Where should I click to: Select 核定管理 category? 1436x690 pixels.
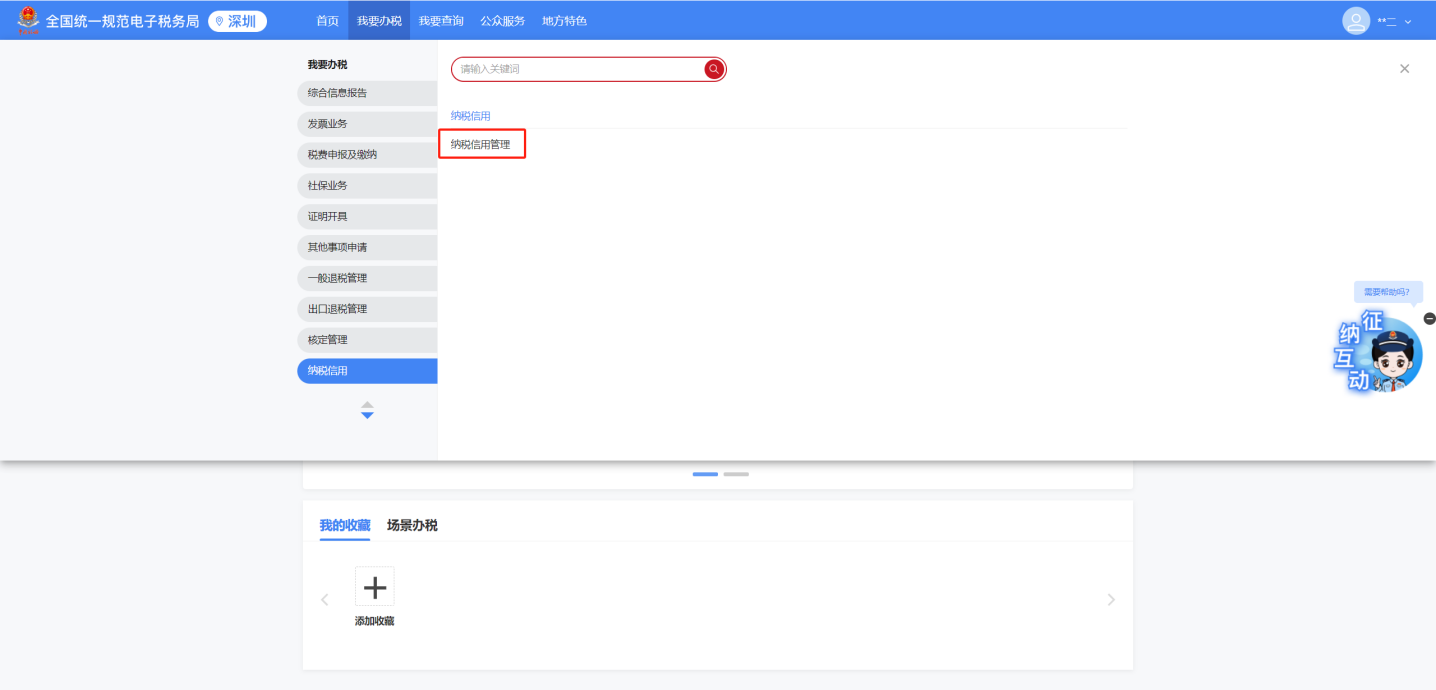click(367, 340)
